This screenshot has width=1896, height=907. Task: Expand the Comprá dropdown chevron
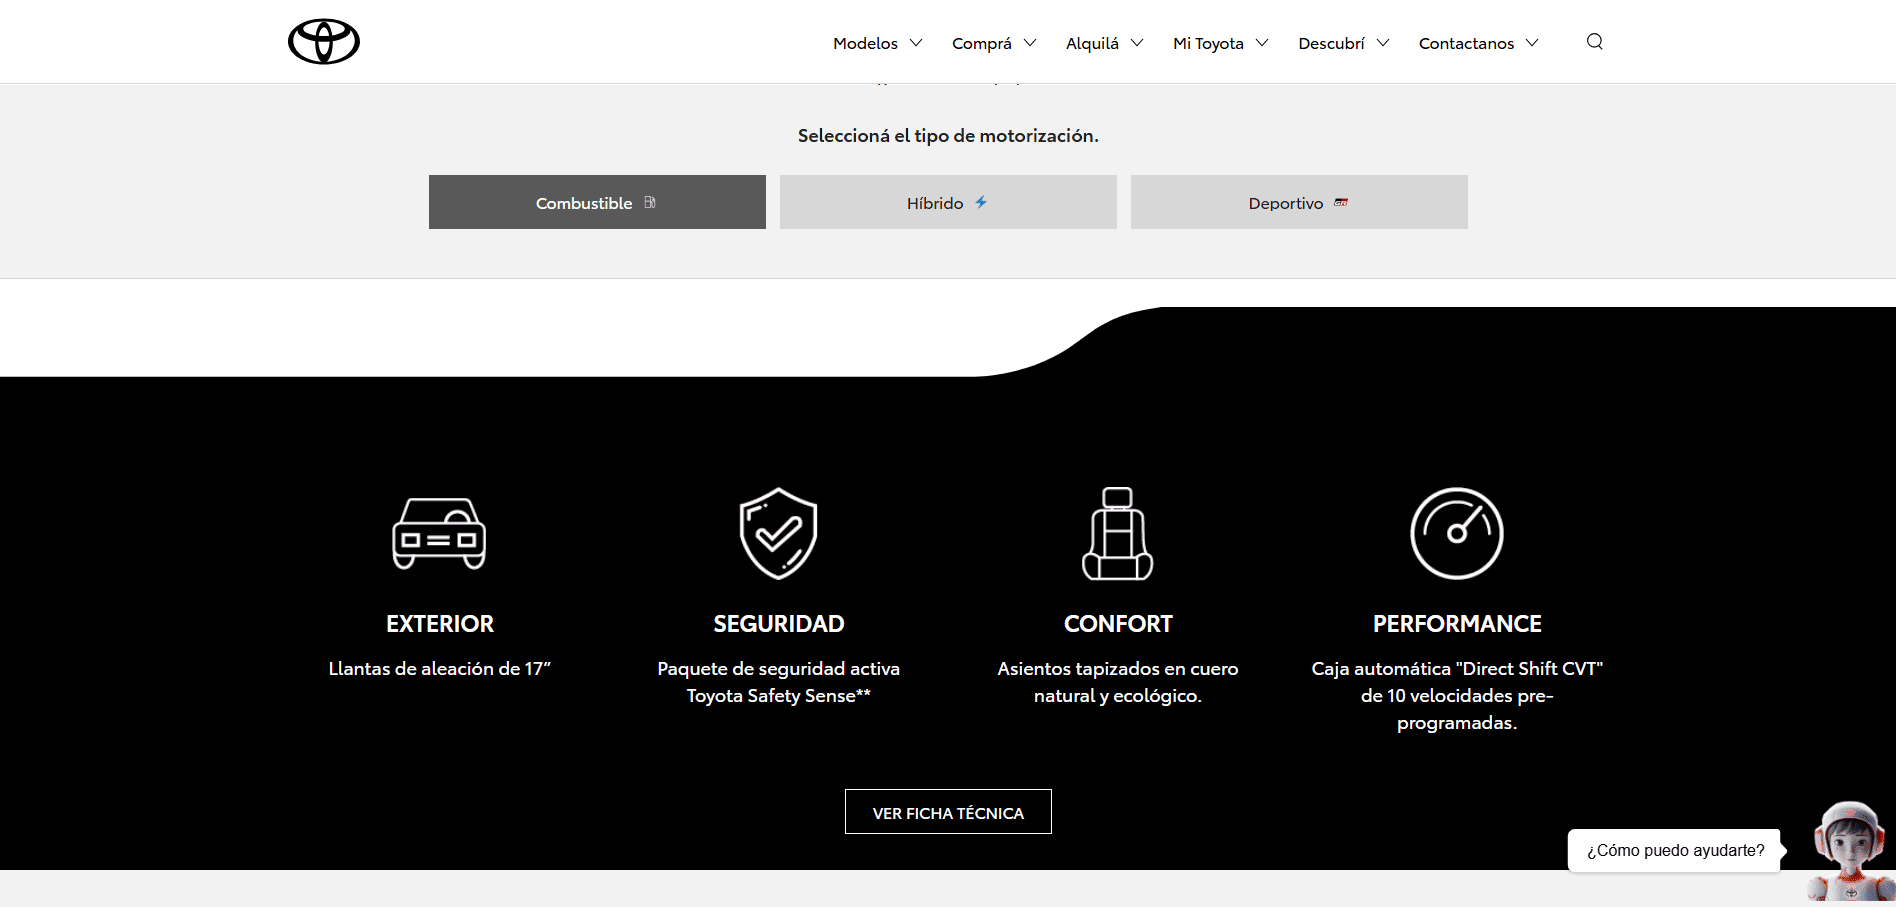click(1030, 43)
